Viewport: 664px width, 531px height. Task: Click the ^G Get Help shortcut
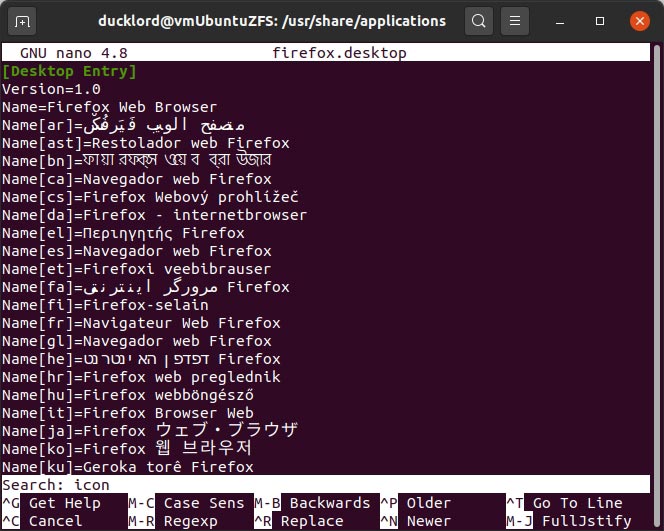click(51, 503)
